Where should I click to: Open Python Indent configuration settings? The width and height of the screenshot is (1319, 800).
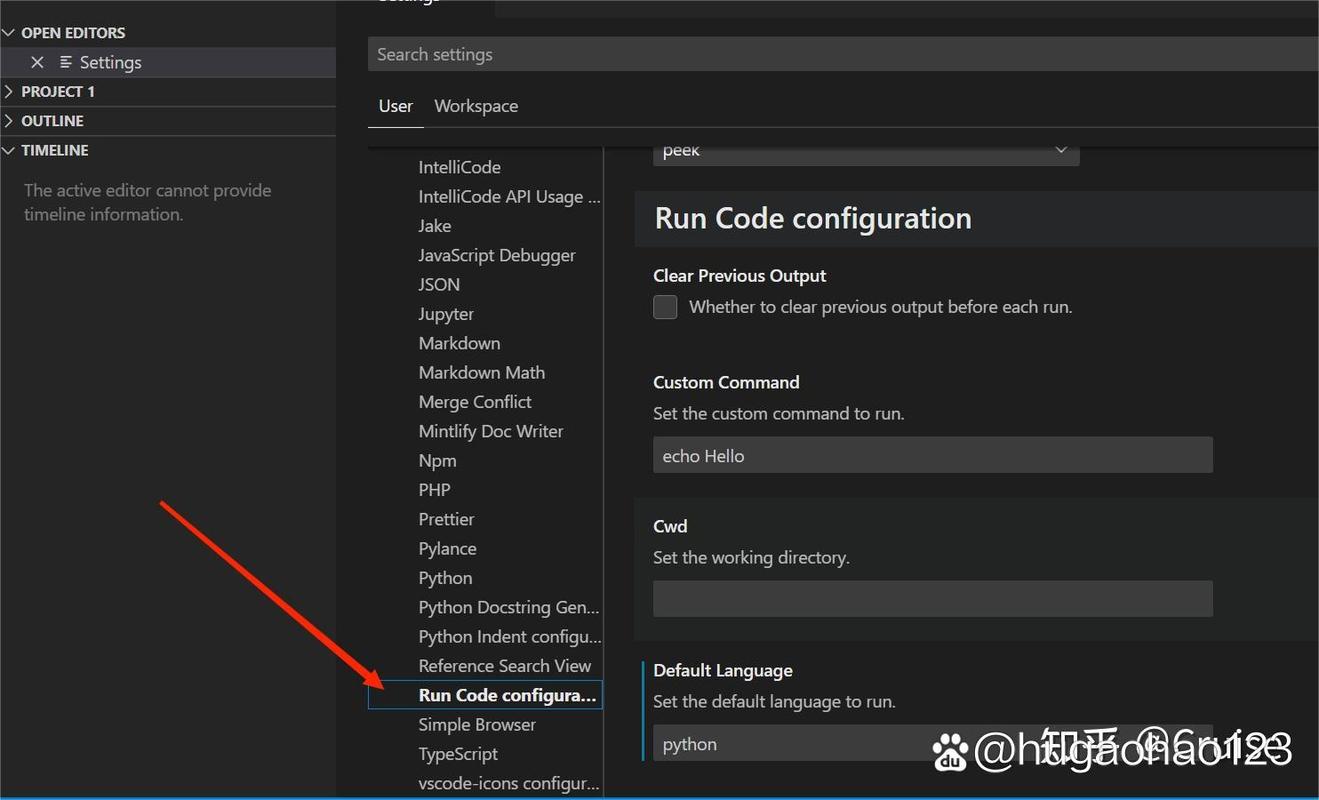coord(510,637)
